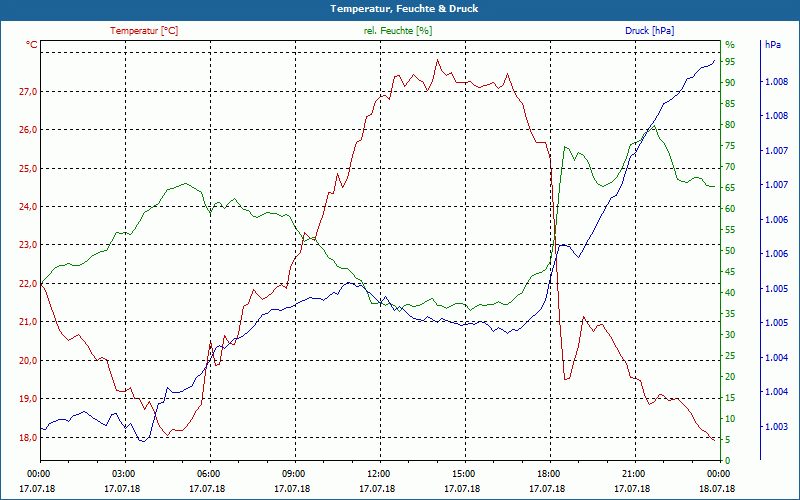Click the "21,0" temperature axis label
The image size is (800, 500).
[28, 322]
